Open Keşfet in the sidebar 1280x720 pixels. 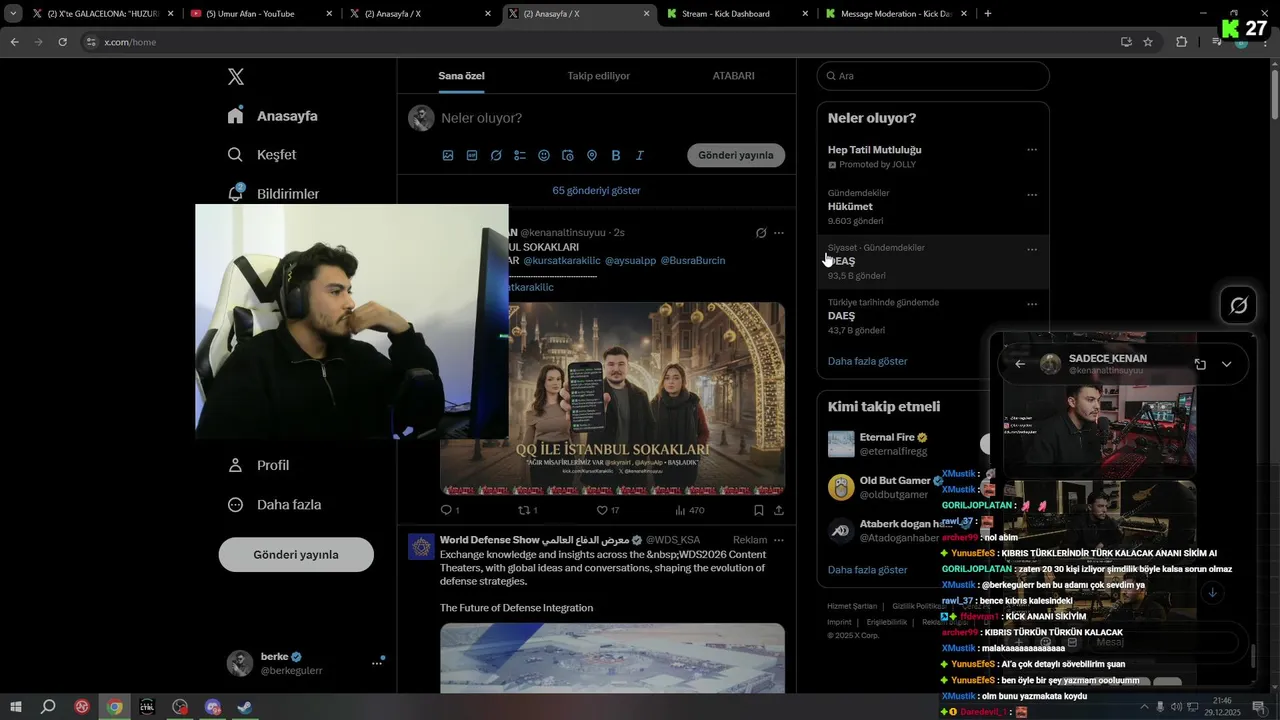click(262, 155)
